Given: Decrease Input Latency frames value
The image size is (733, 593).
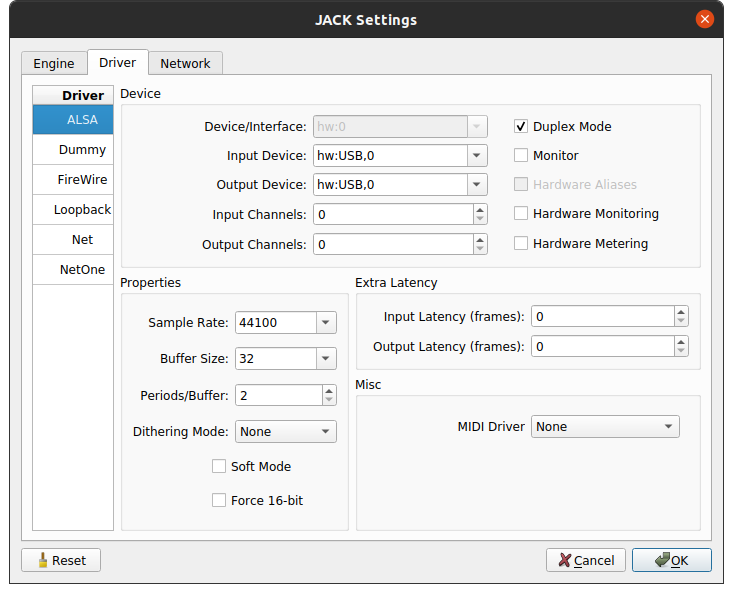Looking at the screenshot, I should [681, 321].
